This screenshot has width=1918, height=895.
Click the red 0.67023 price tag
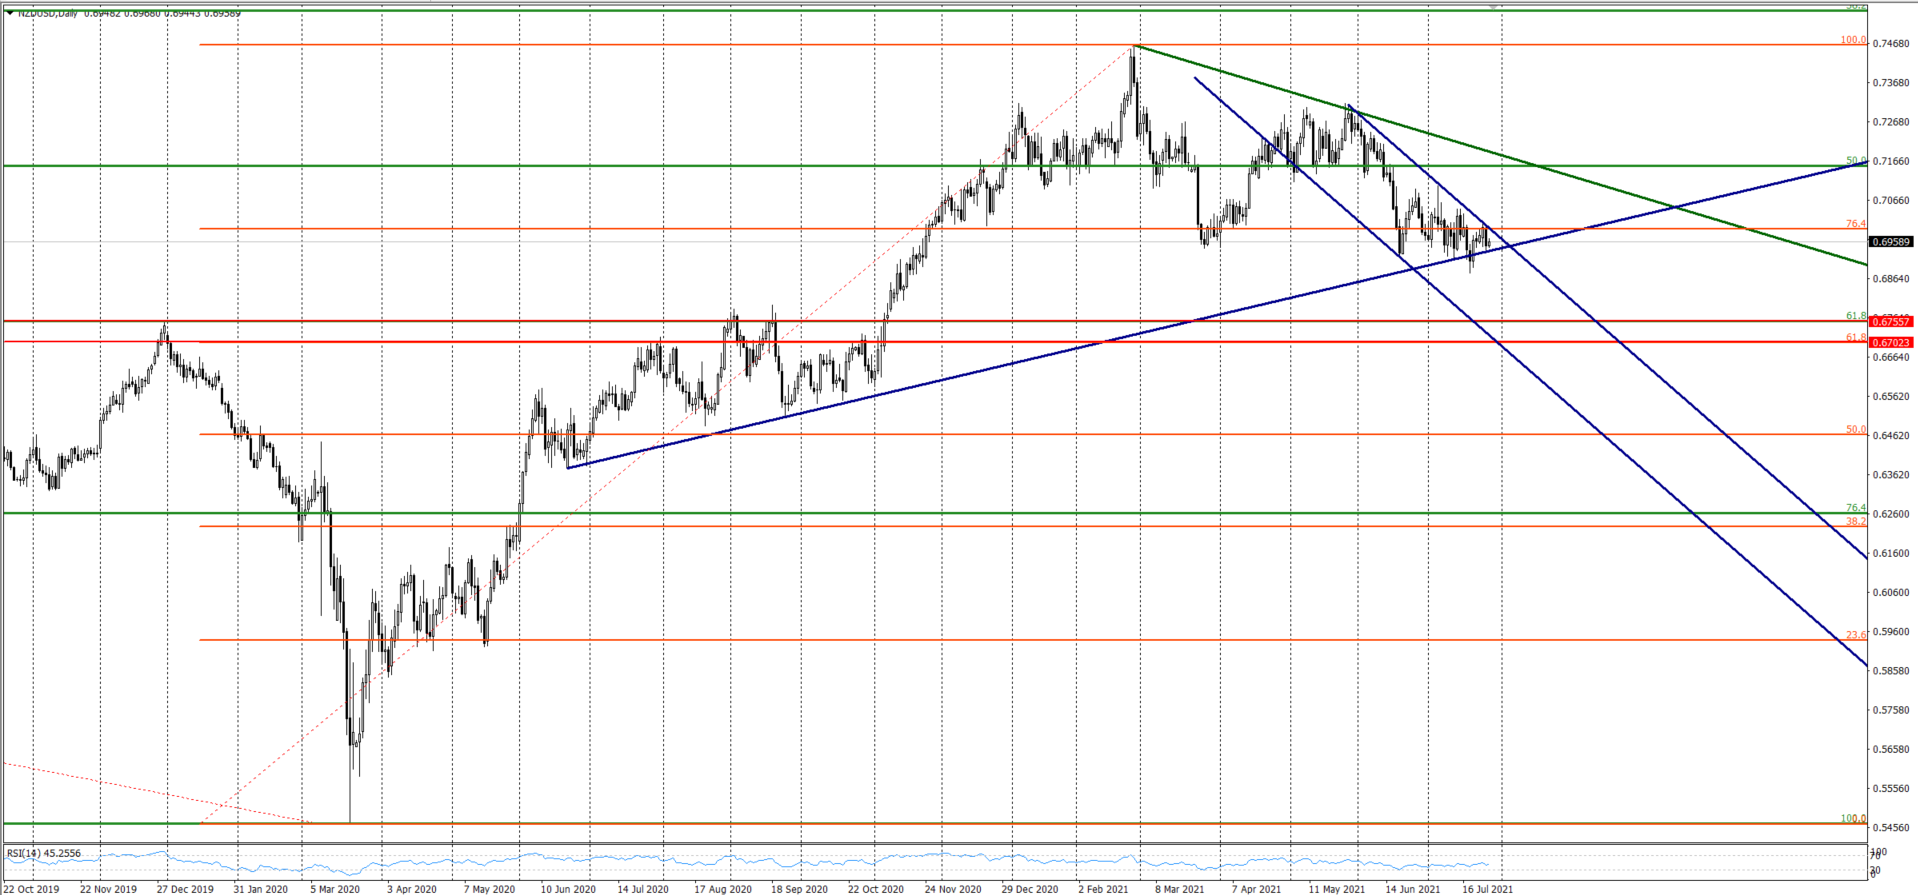pyautogui.click(x=1890, y=343)
